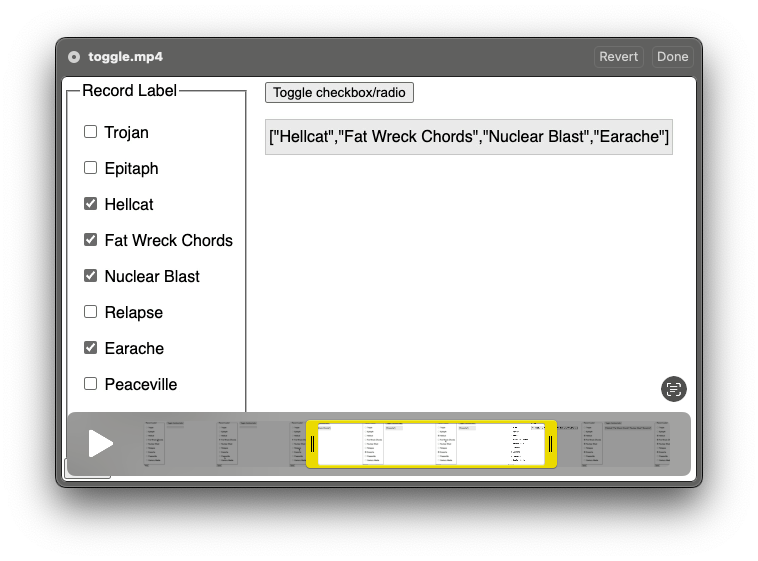This screenshot has width=758, height=561.
Task: Click the Peaceville label text
Action: [x=141, y=384]
